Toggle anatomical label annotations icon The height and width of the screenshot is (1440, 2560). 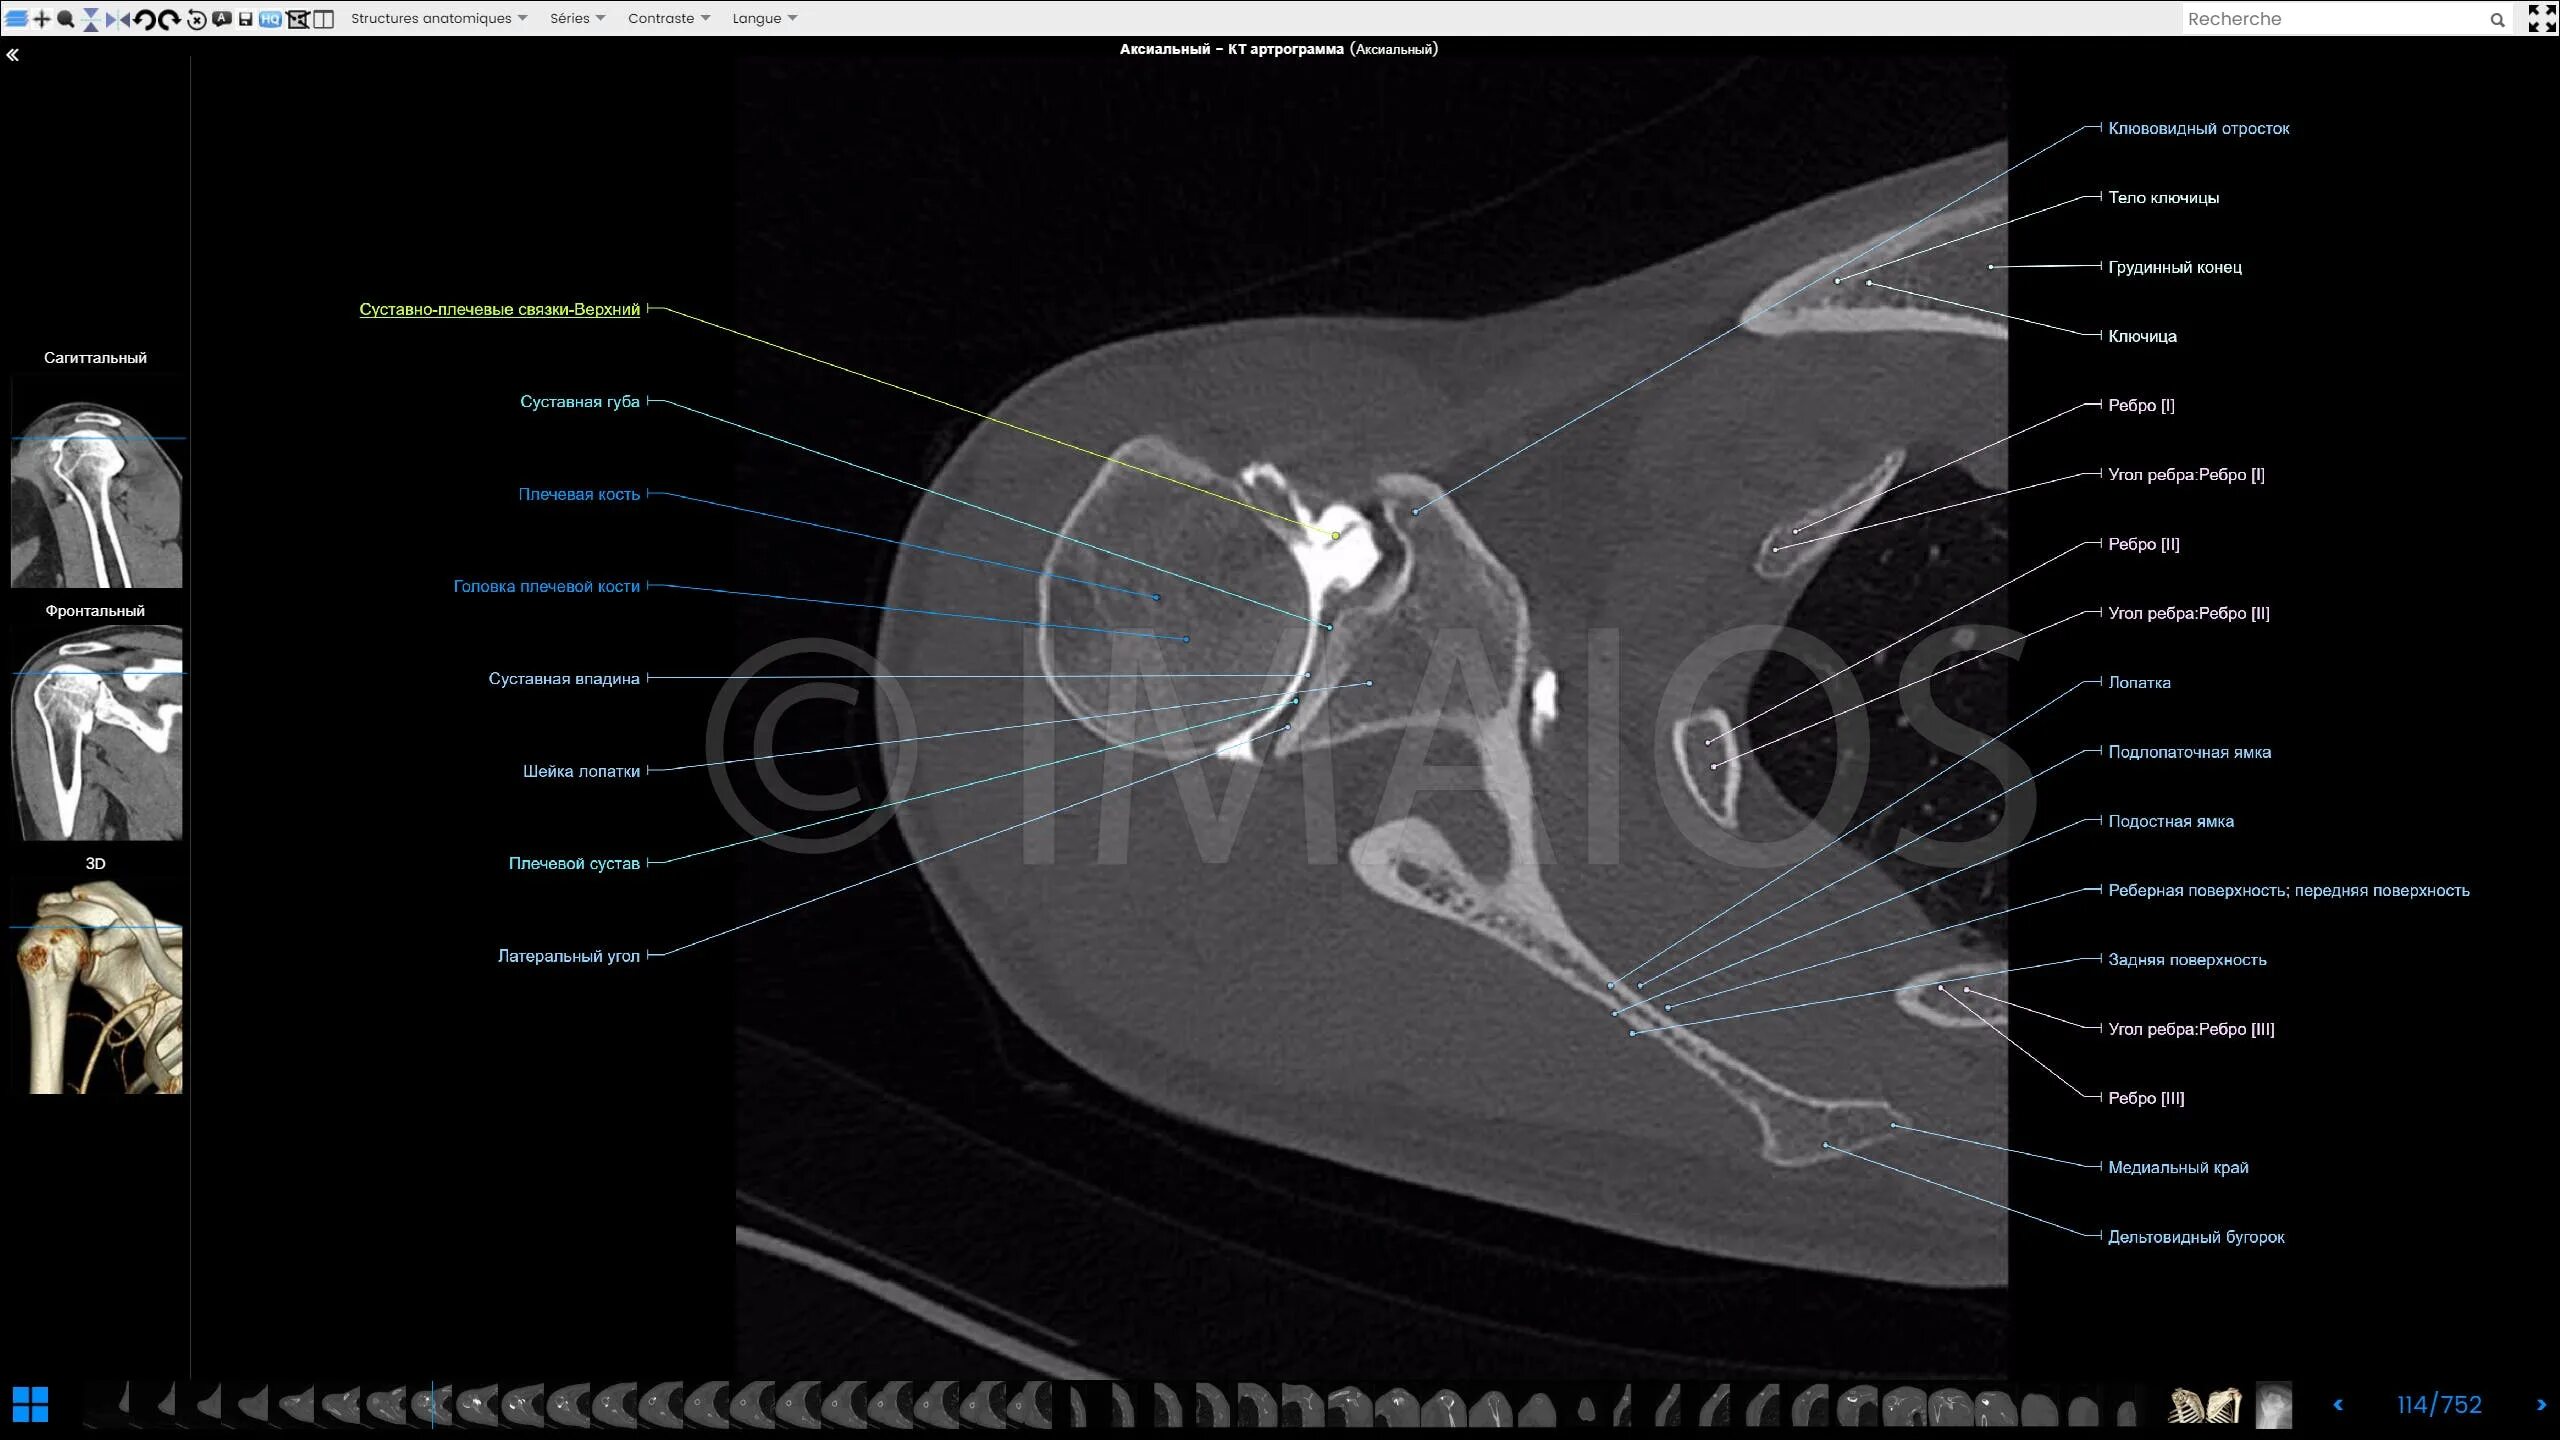[x=221, y=19]
